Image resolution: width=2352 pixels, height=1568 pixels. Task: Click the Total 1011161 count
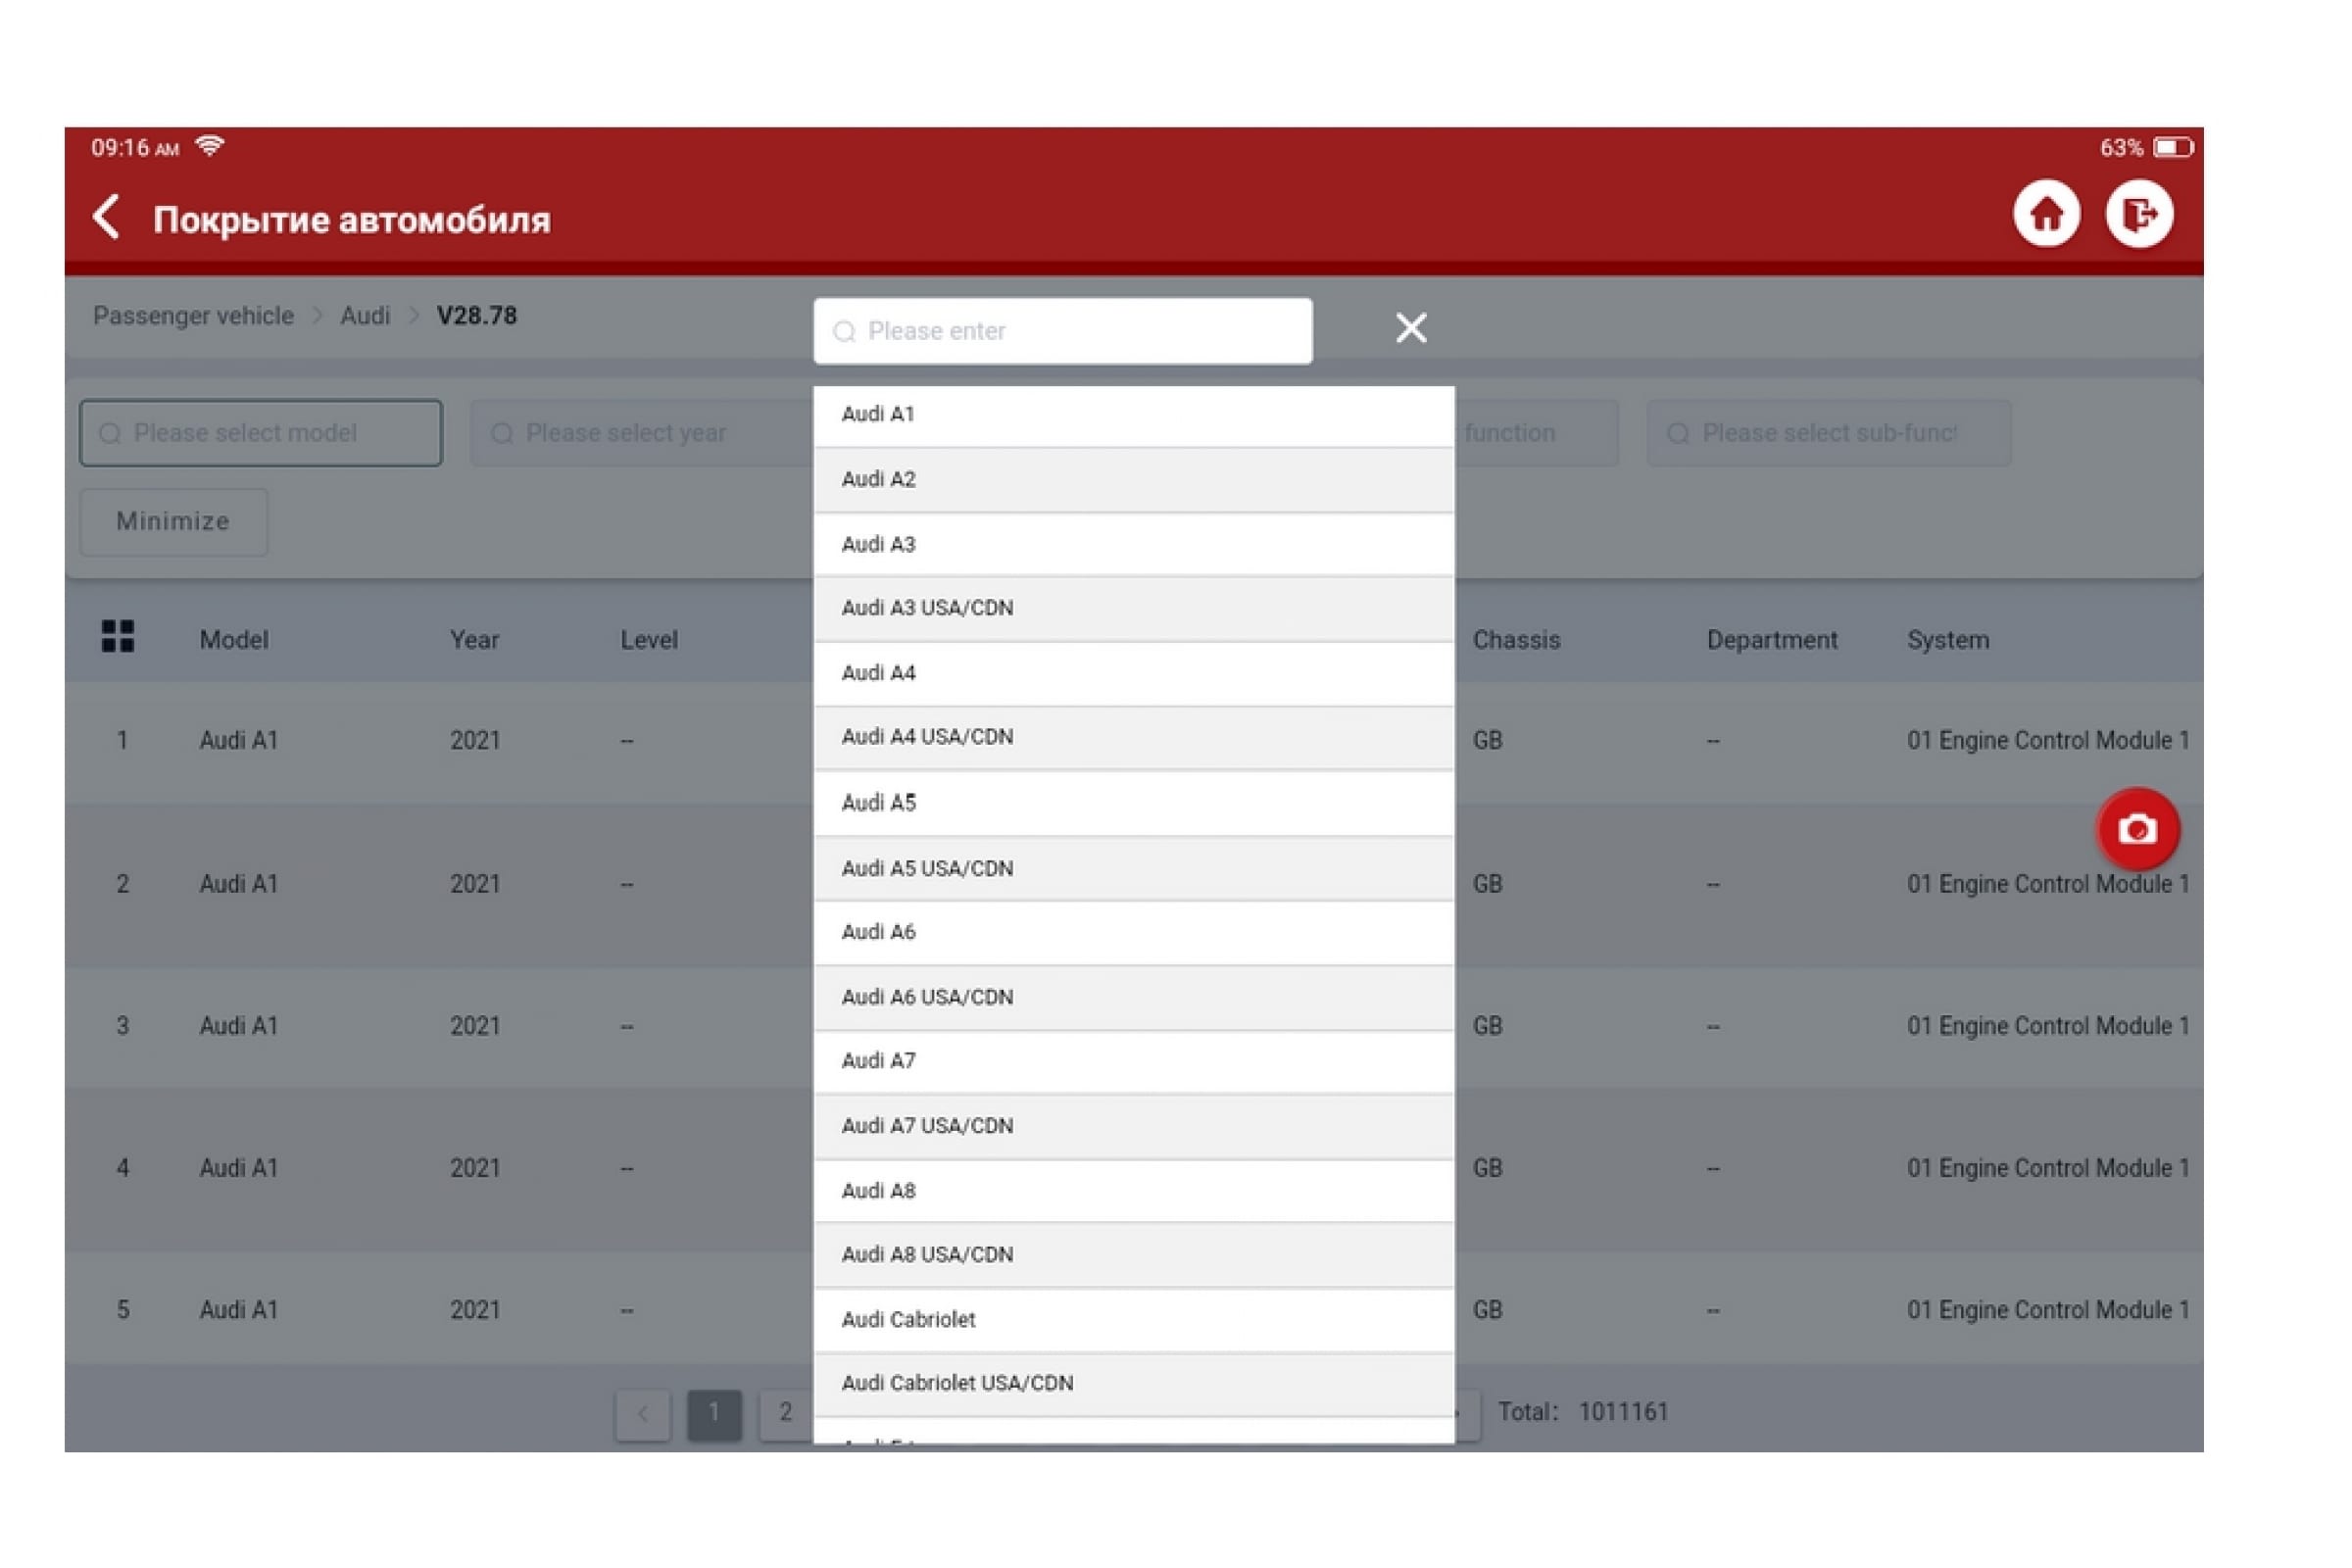pyautogui.click(x=1583, y=1413)
